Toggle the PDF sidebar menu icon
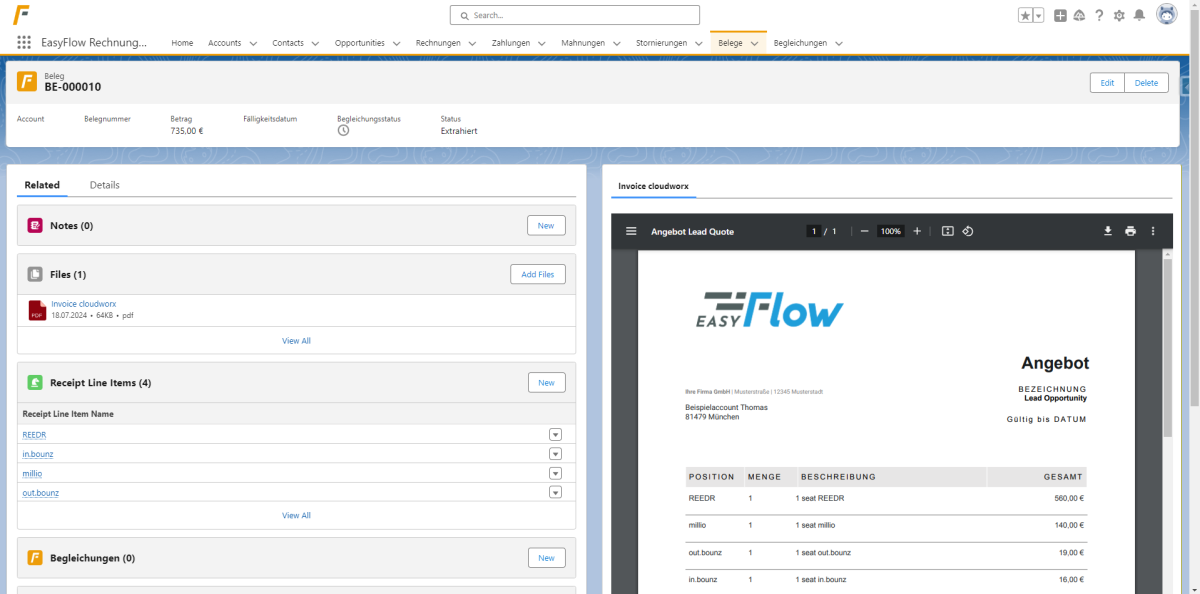1200x594 pixels. pos(631,231)
